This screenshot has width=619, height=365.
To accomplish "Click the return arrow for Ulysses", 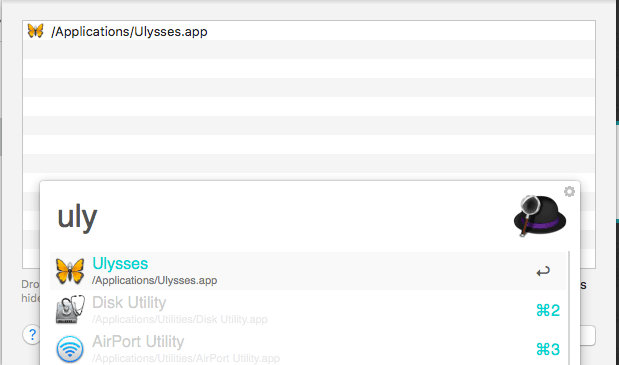I will (543, 271).
